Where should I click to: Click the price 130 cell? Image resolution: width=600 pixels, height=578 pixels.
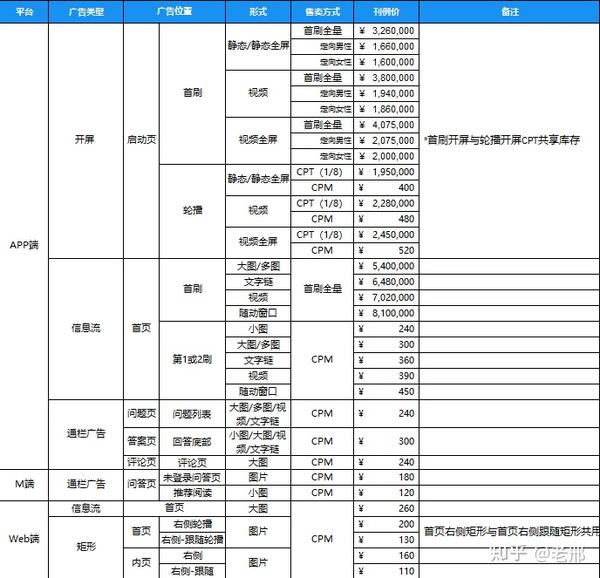[386, 540]
